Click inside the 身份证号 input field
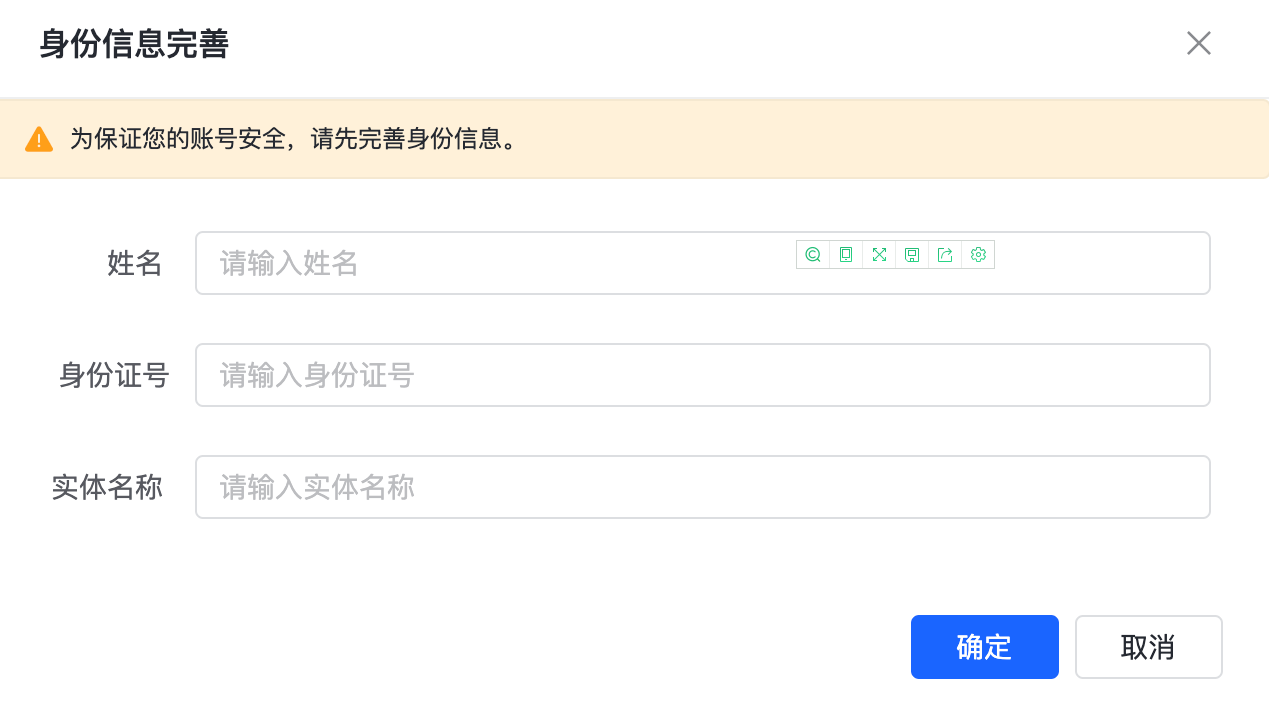The width and height of the screenshot is (1269, 720). [x=600, y=375]
